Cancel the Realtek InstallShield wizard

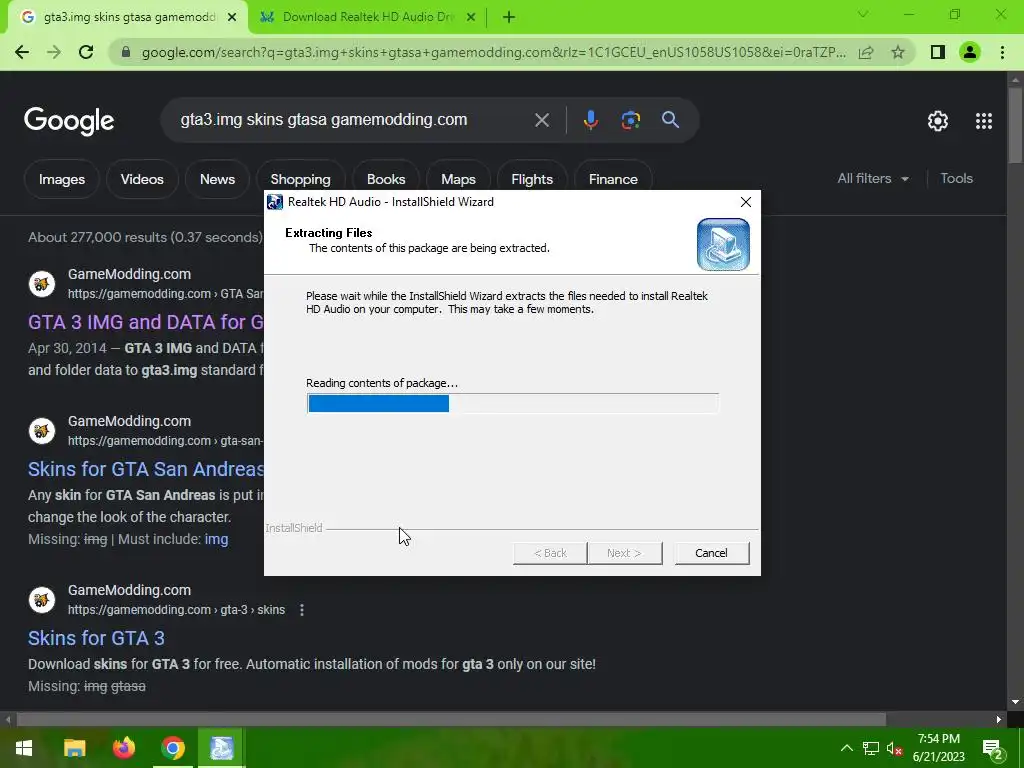(711, 553)
